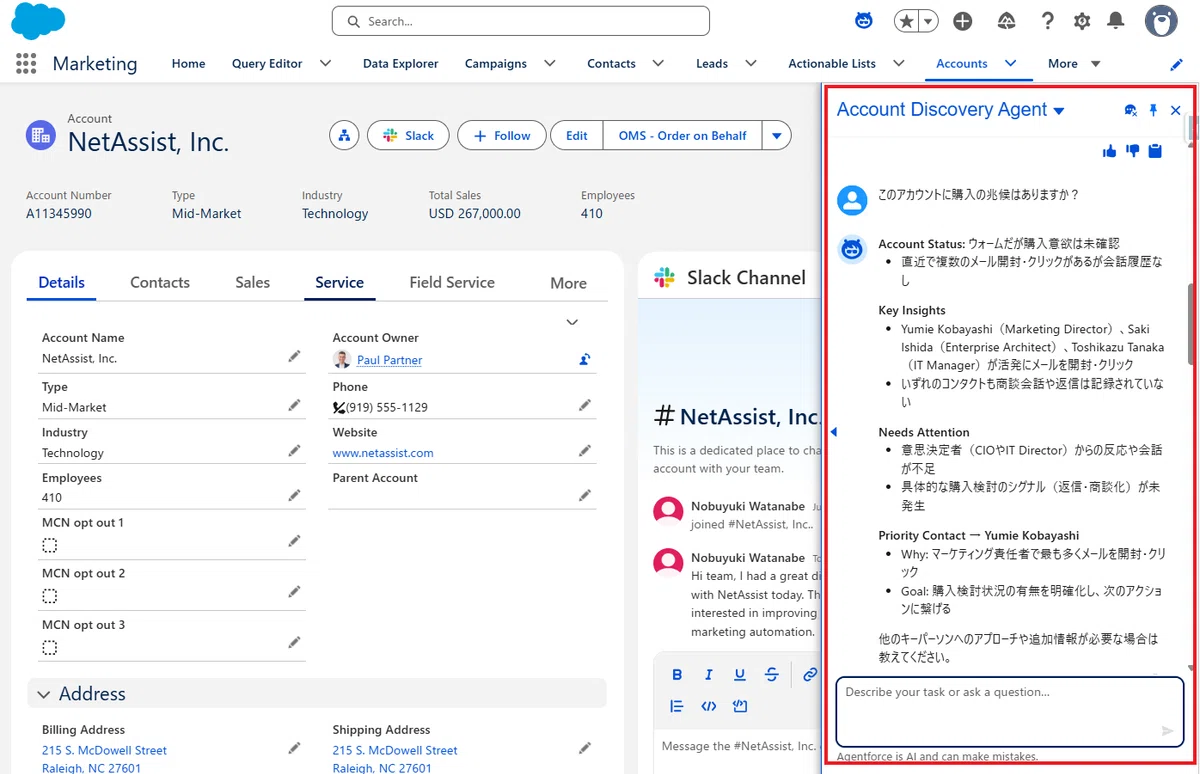Open the Favorites list dropdown arrow
This screenshot has height=774, width=1200.
(x=929, y=21)
